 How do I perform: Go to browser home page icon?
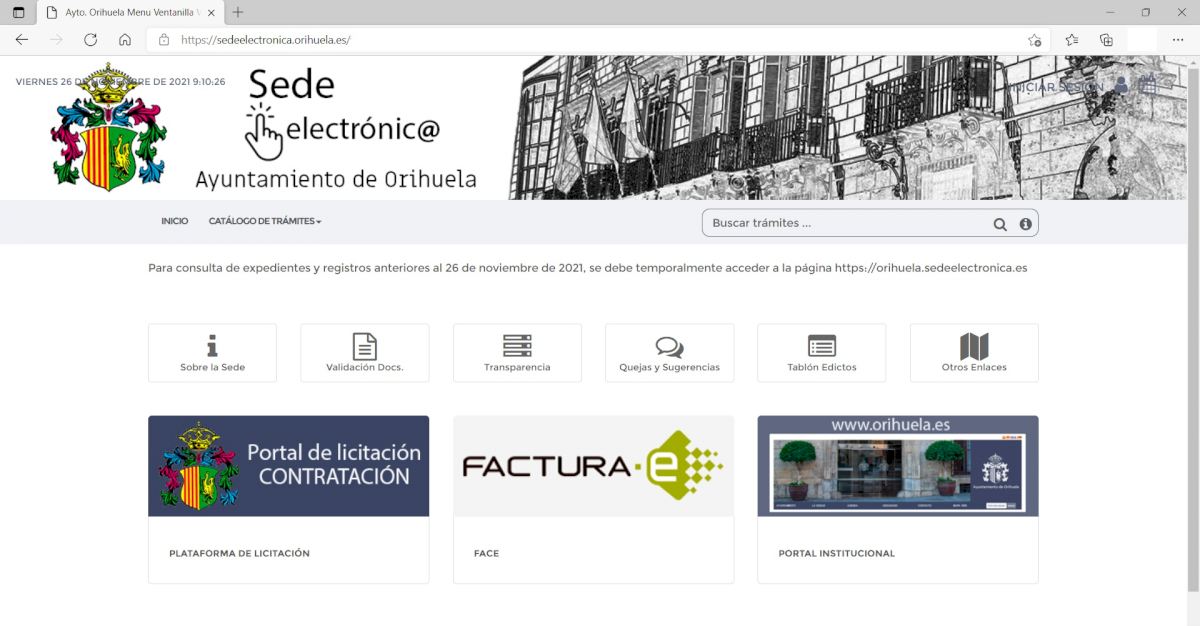pyautogui.click(x=125, y=40)
